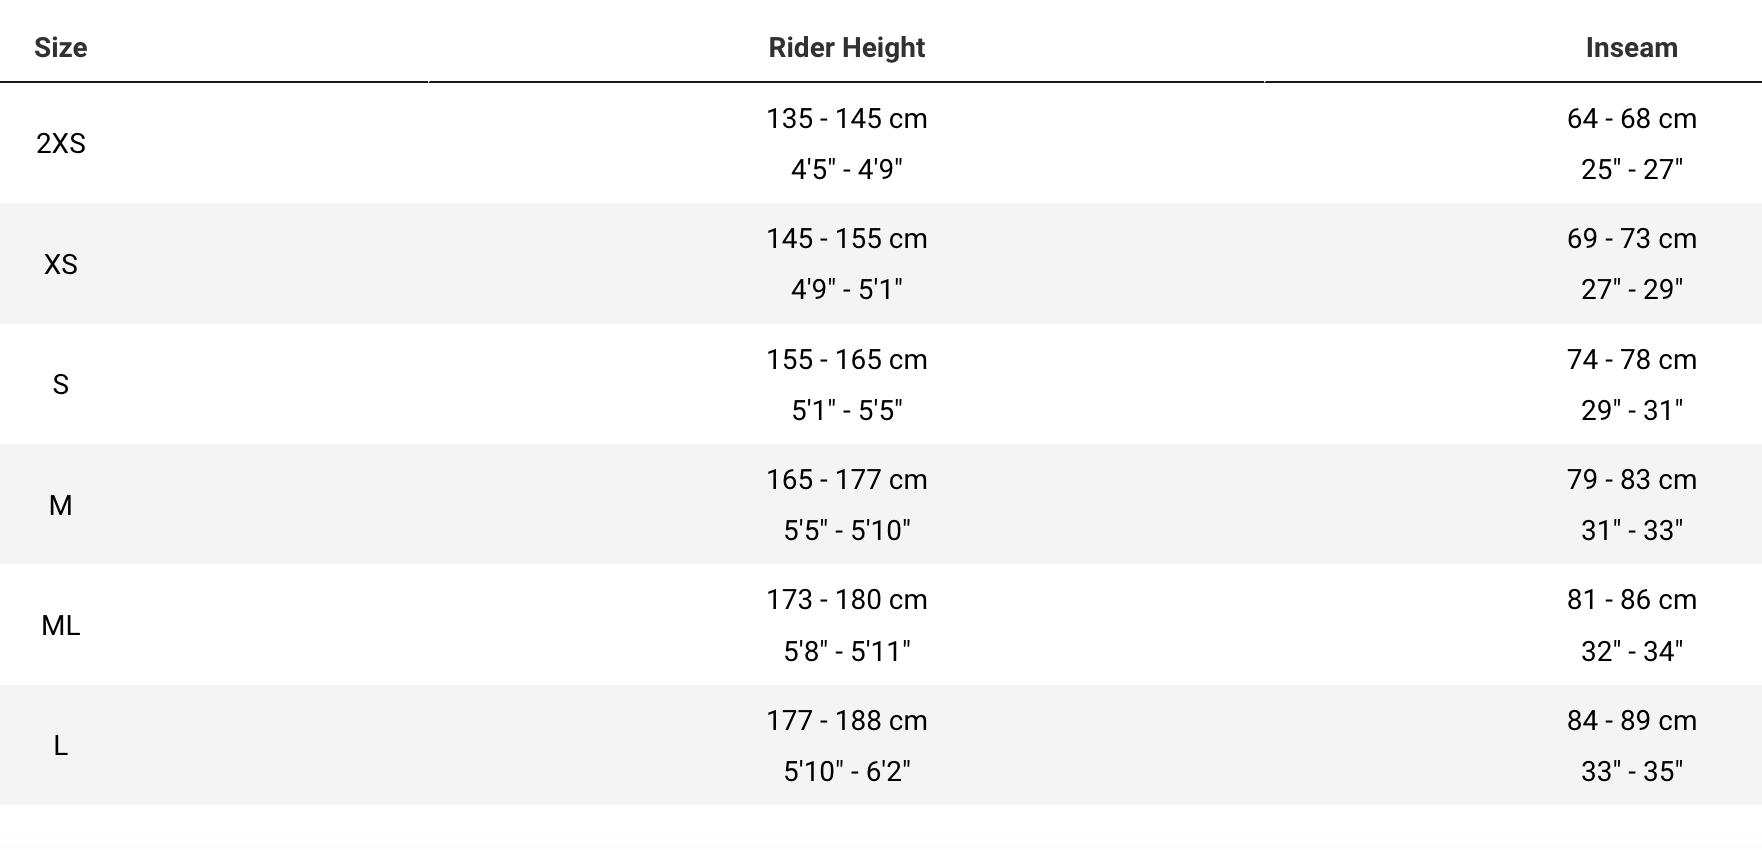Click the 4'9" - 5'1" height value

coord(847,290)
